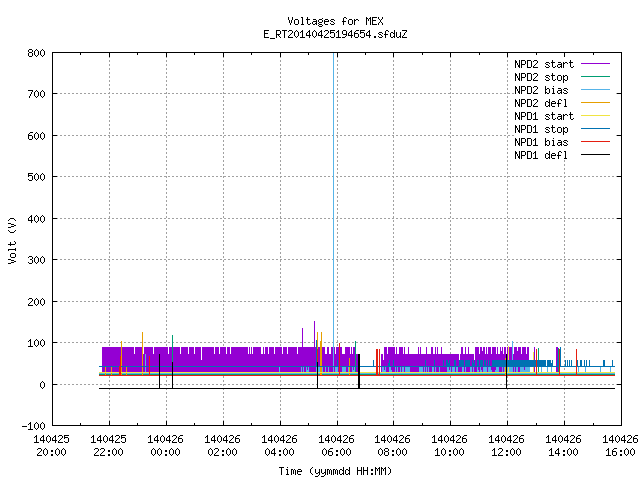Click the dark blue NPD1 stop legend line
640x480 pixels.
pyautogui.click(x=596, y=129)
